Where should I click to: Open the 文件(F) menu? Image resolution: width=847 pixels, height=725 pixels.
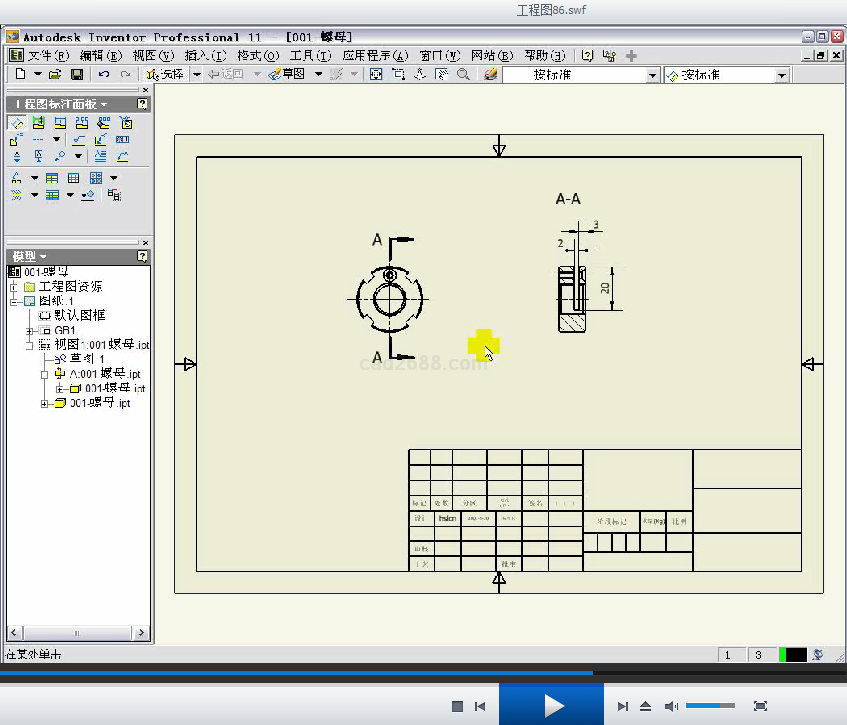coord(46,55)
